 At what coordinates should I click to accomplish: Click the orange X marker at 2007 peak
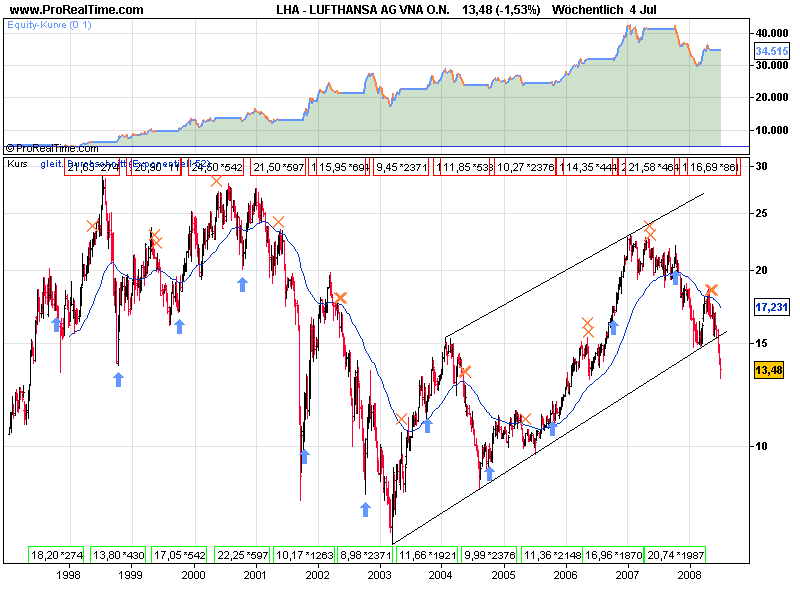click(650, 230)
